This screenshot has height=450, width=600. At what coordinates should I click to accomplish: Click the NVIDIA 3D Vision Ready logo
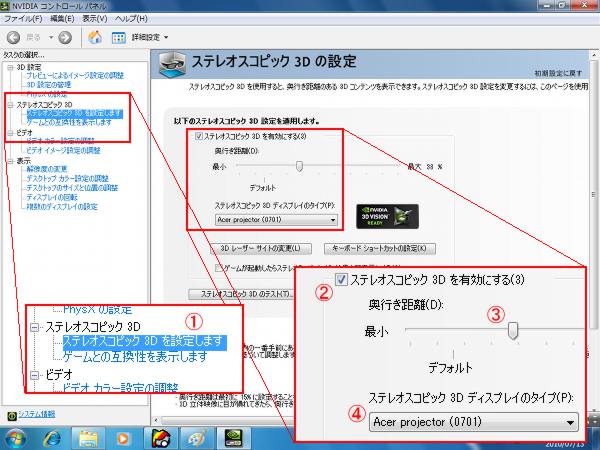(387, 217)
